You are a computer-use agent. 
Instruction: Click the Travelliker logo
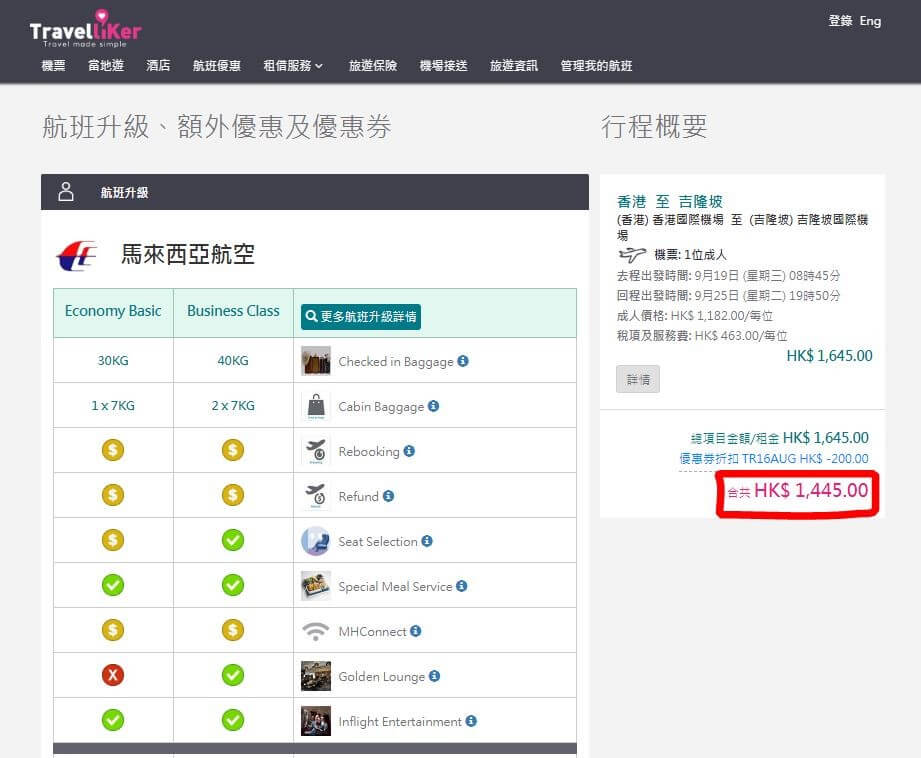point(85,29)
